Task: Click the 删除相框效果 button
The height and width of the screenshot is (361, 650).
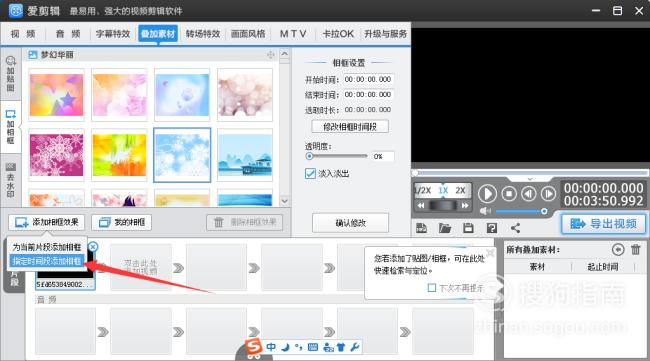Action: point(245,223)
